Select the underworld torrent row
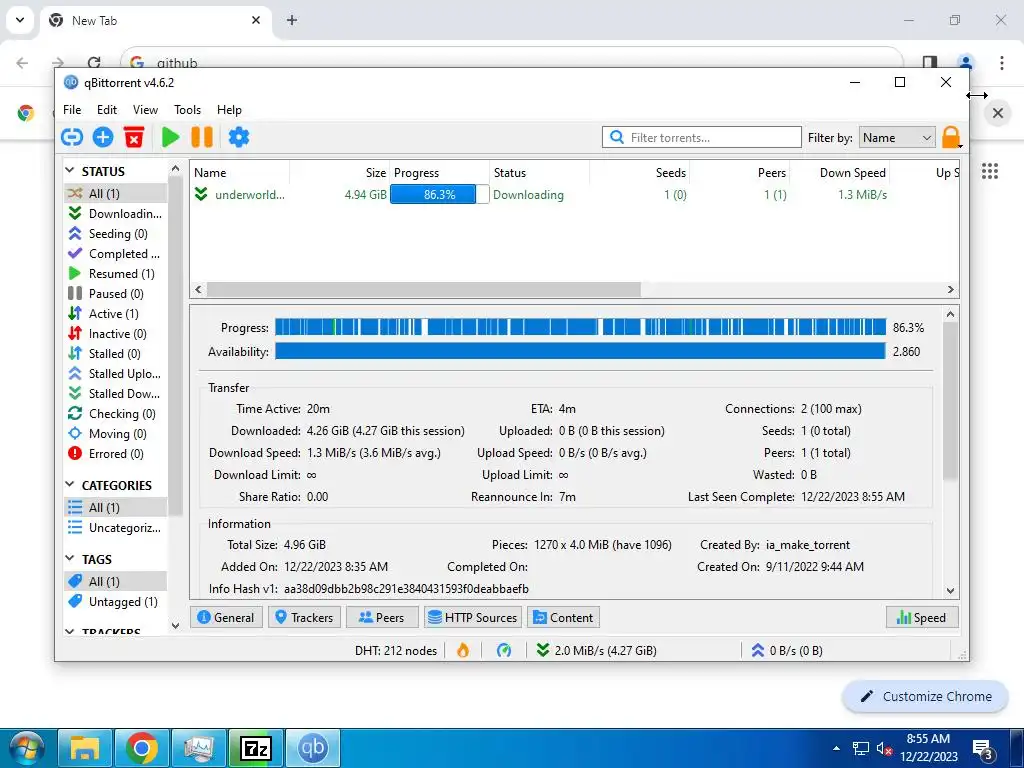Screen dimensions: 1024x768 click(573, 195)
